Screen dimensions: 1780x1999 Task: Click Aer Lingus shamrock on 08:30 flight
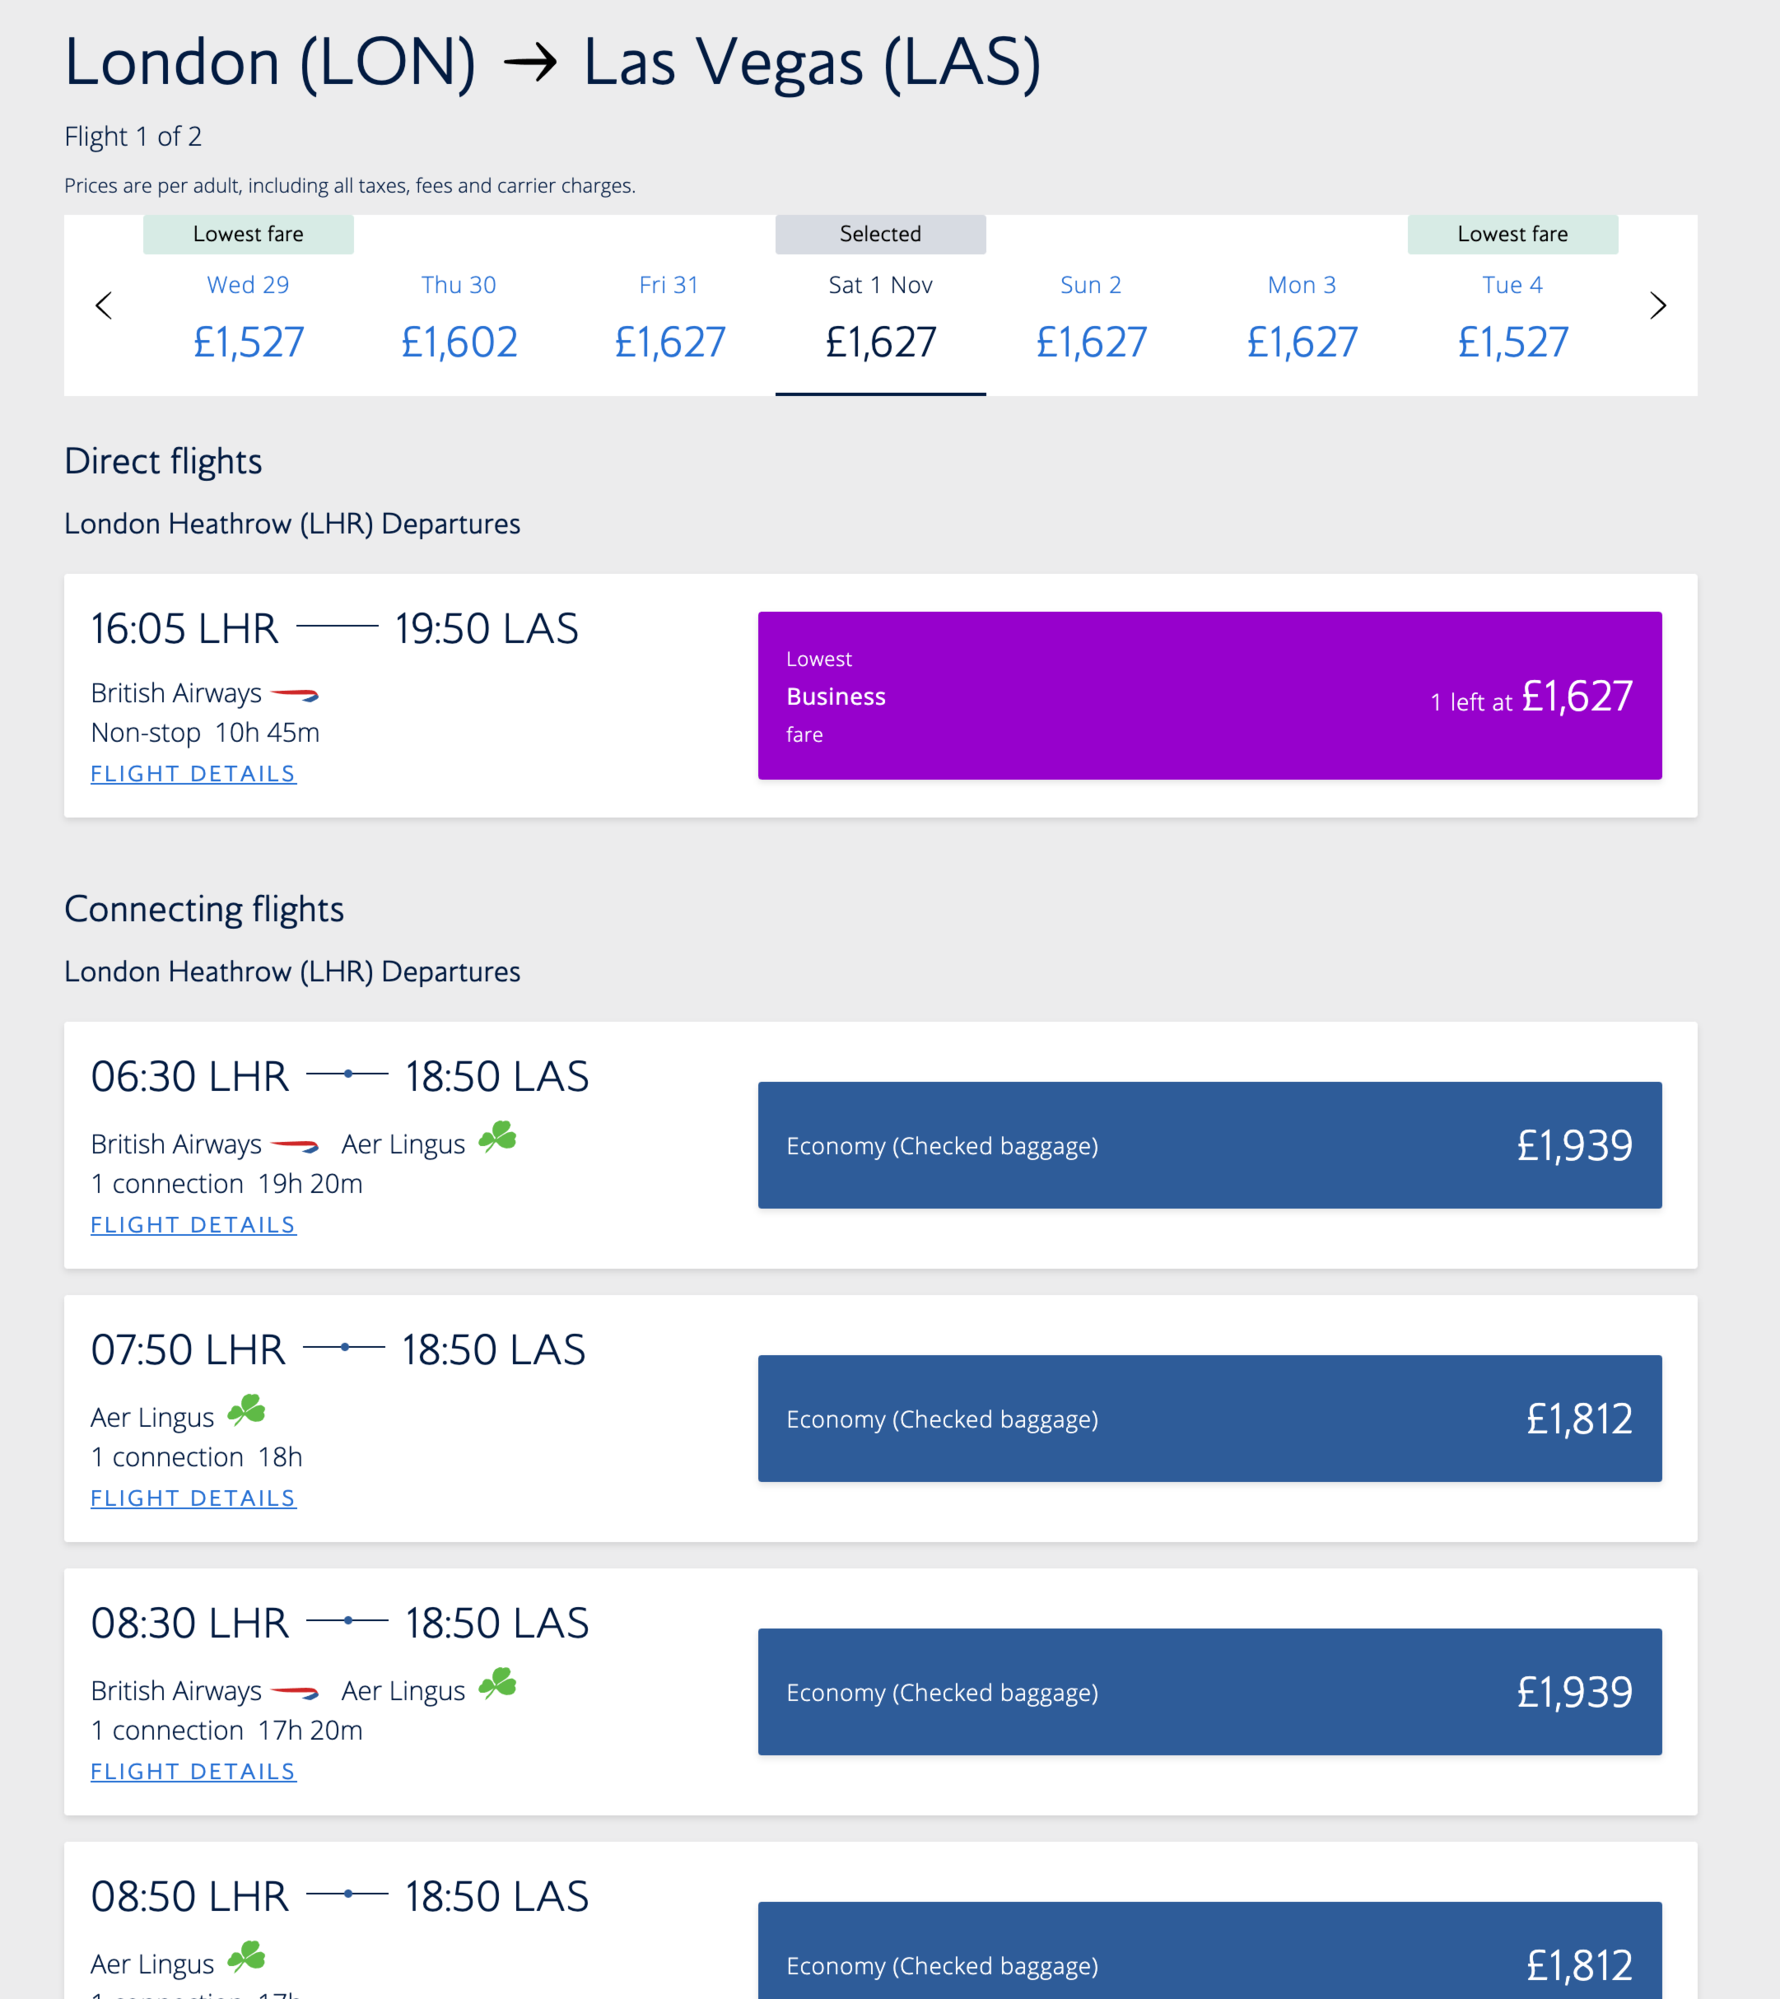pos(497,1685)
